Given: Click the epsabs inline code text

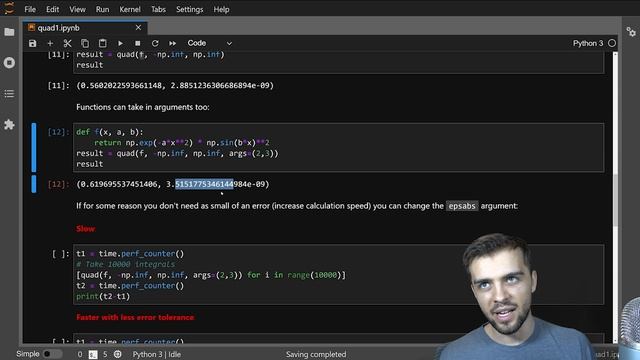Looking at the screenshot, I should [x=462, y=206].
